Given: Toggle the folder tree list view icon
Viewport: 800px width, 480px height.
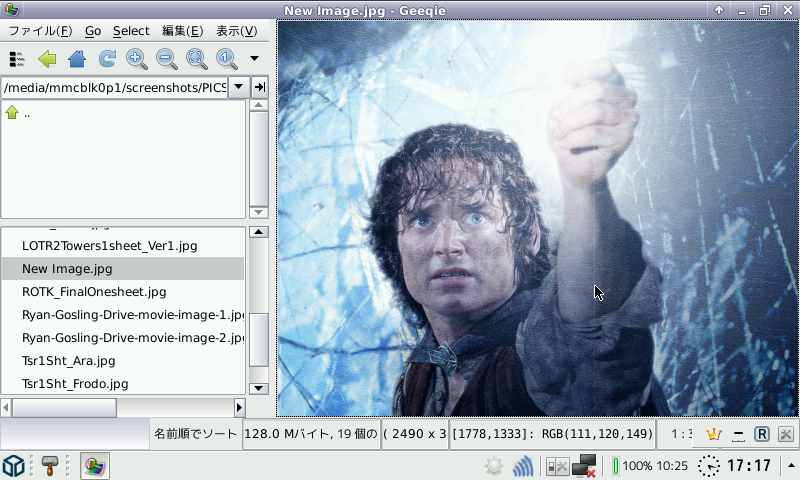Looking at the screenshot, I should (x=17, y=59).
